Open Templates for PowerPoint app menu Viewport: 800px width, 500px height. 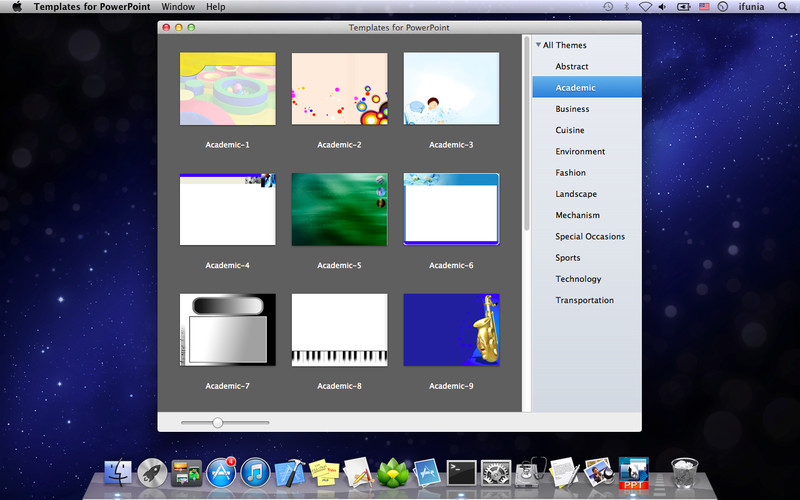[92, 7]
